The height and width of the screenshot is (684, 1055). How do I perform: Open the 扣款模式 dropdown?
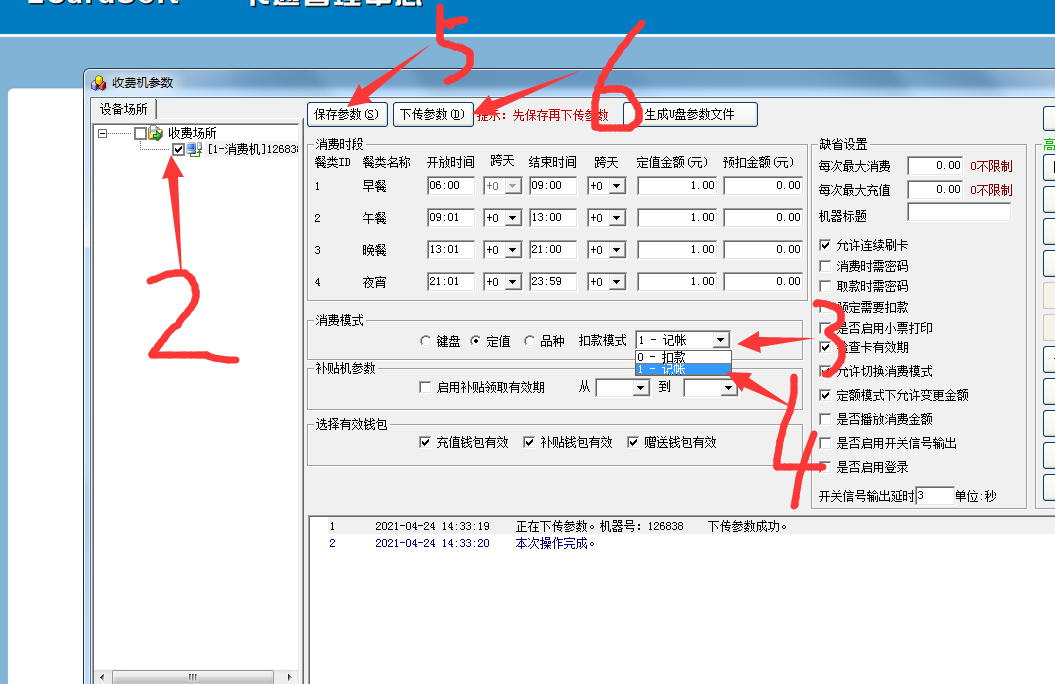click(x=722, y=338)
